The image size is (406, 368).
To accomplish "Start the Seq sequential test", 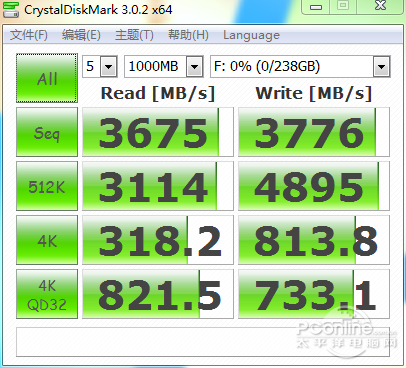I will tap(47, 132).
